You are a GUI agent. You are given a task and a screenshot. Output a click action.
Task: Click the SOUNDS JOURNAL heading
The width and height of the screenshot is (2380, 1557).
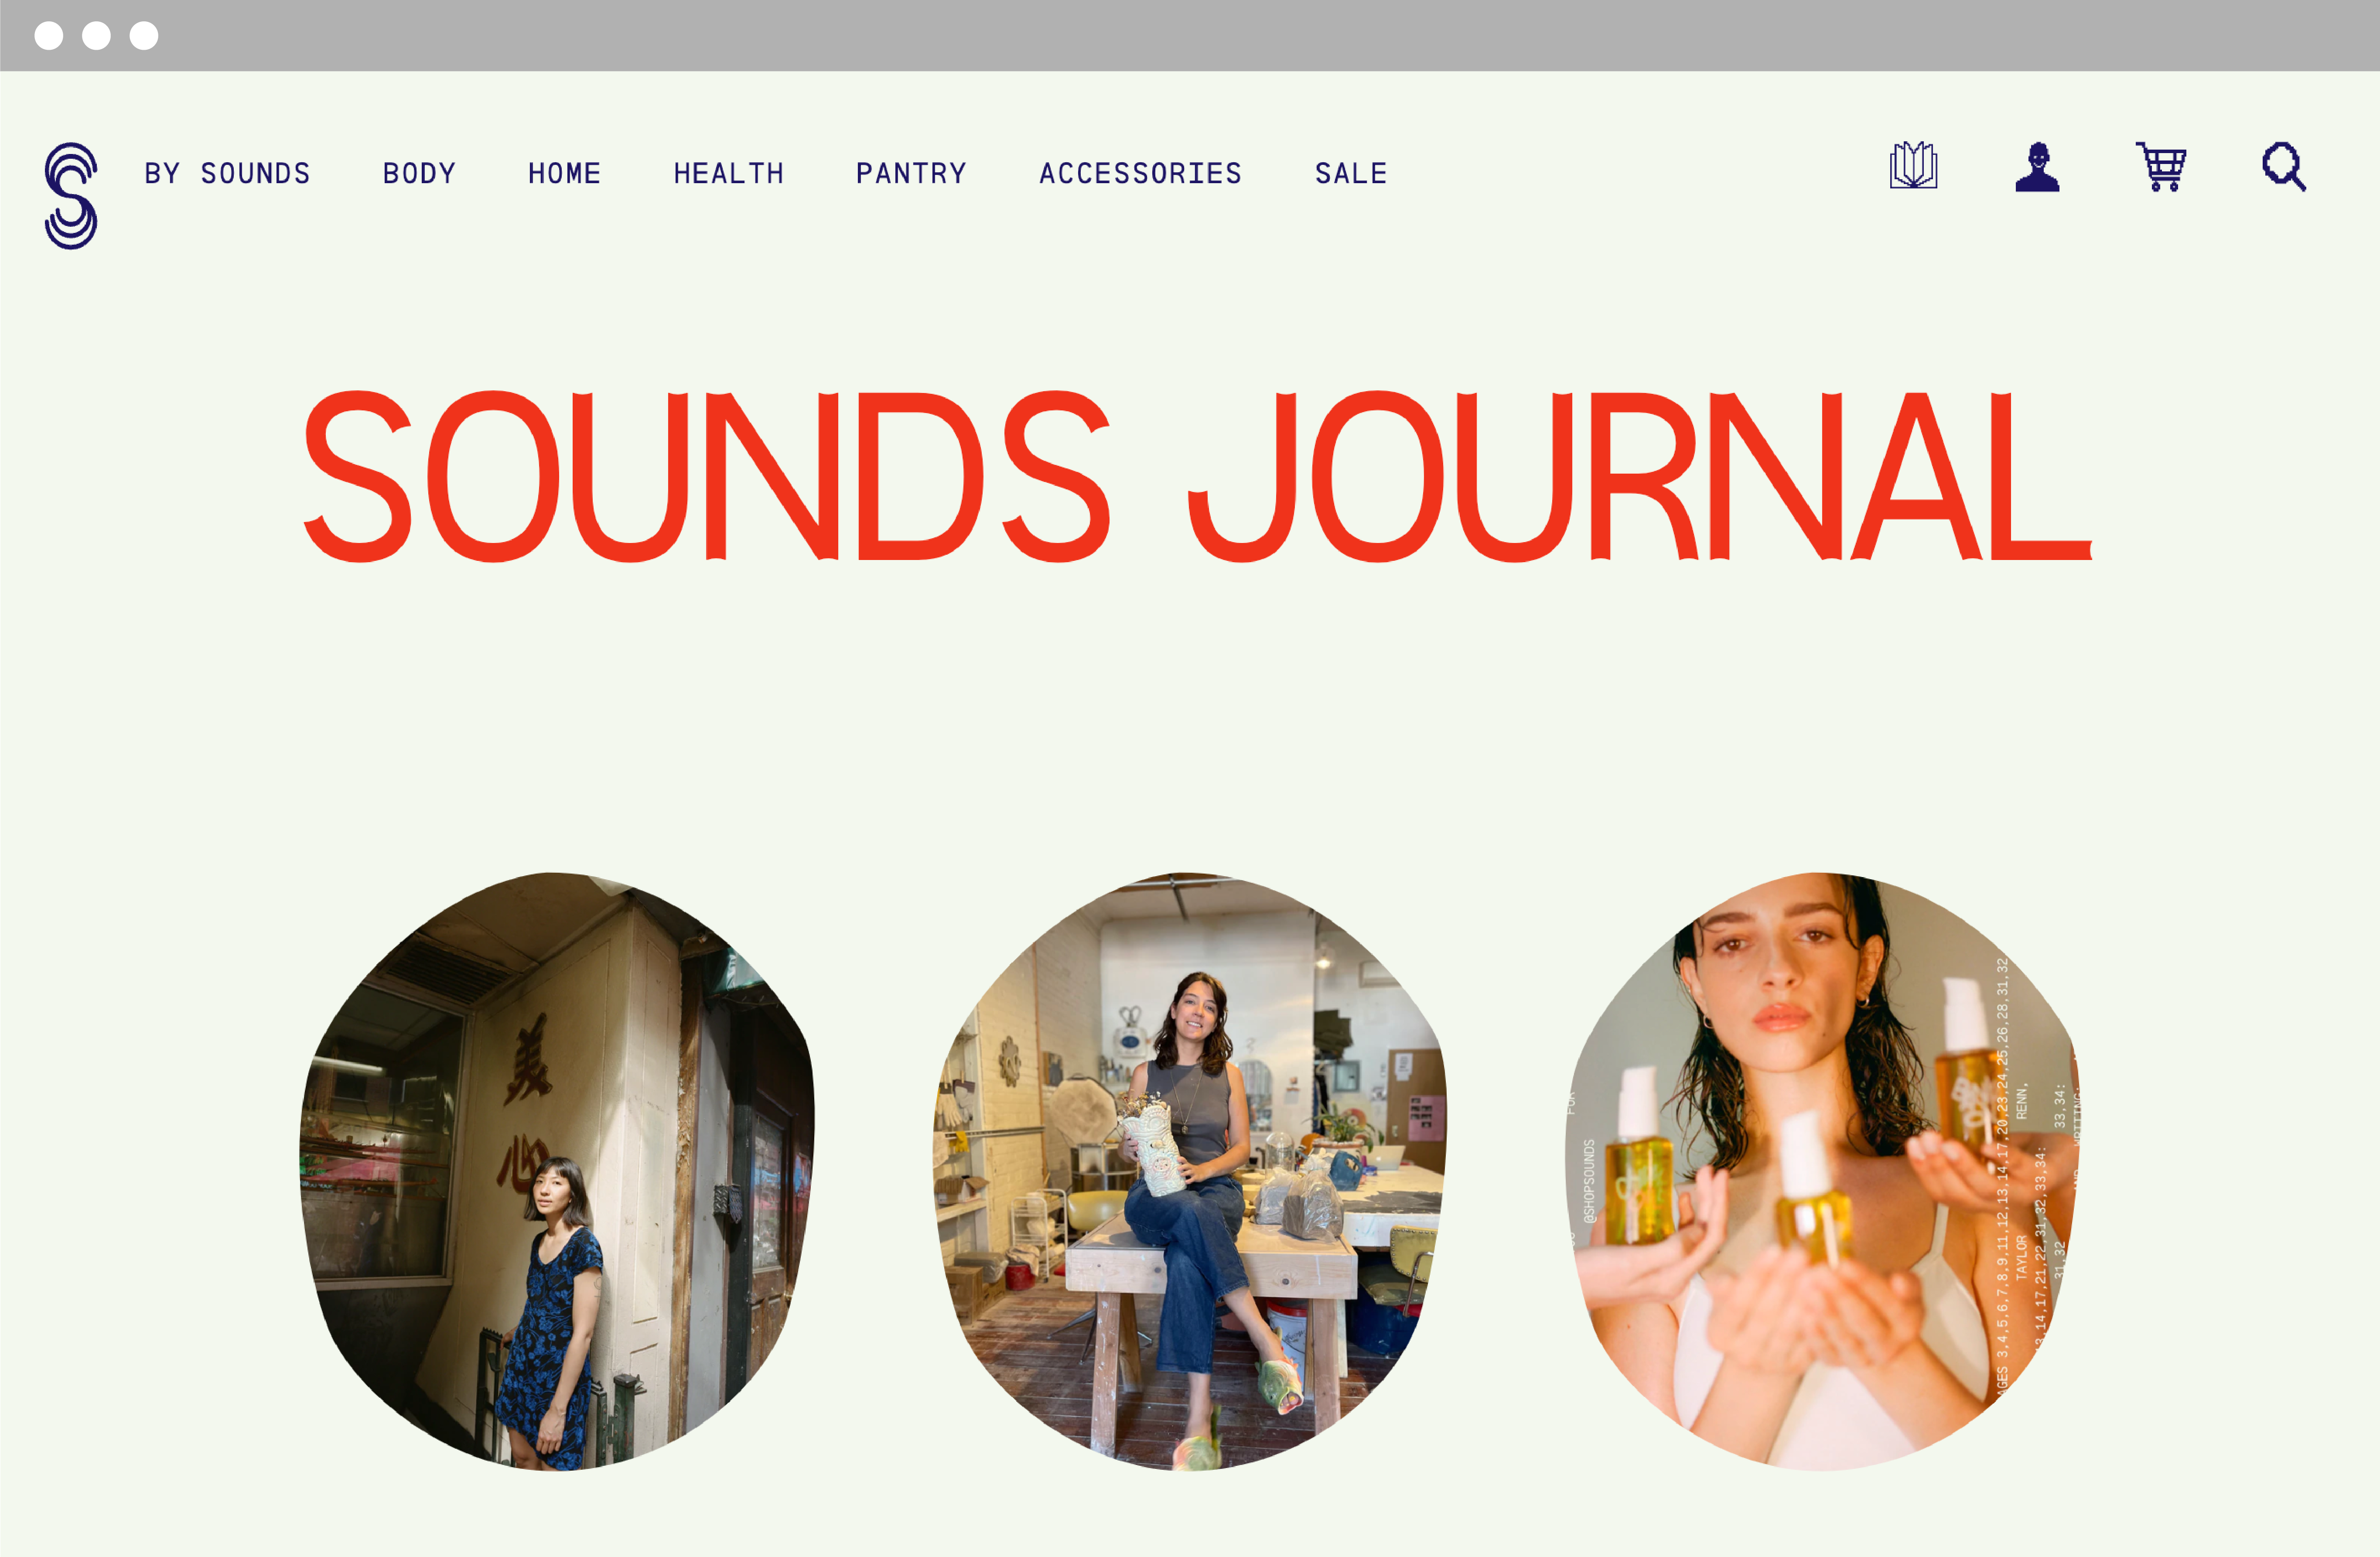(x=1197, y=476)
